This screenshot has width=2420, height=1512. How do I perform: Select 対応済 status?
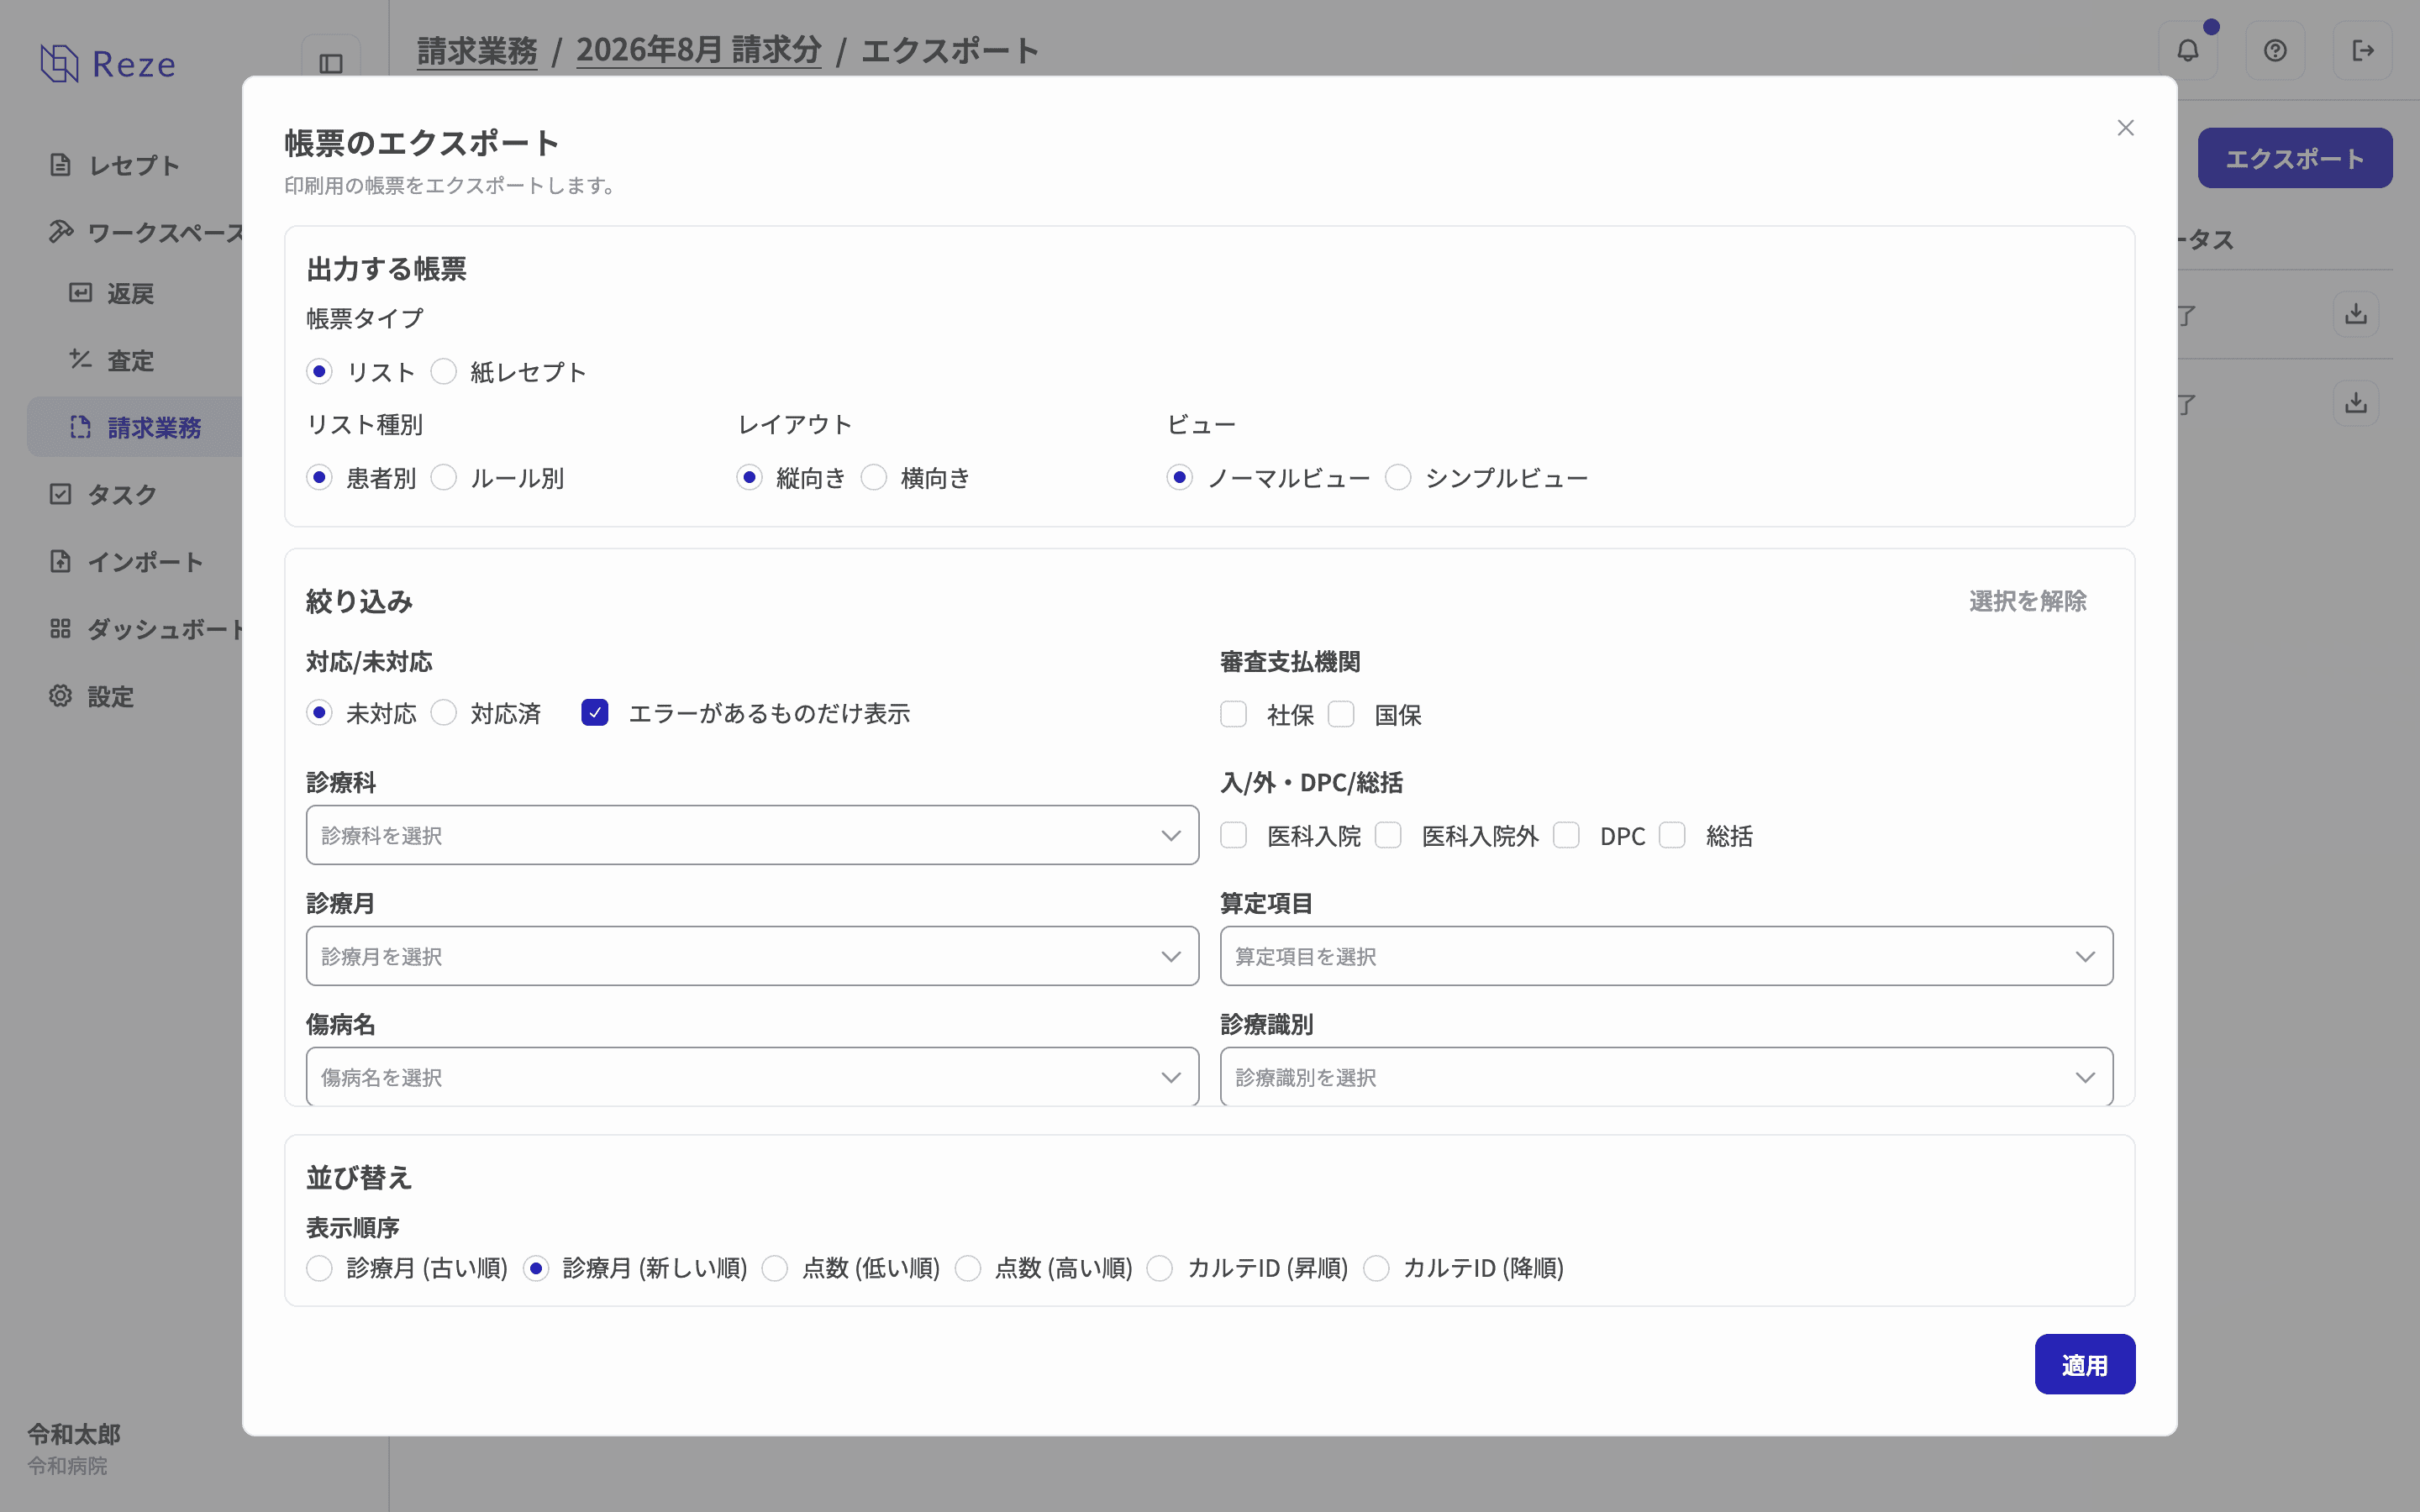pyautogui.click(x=444, y=713)
